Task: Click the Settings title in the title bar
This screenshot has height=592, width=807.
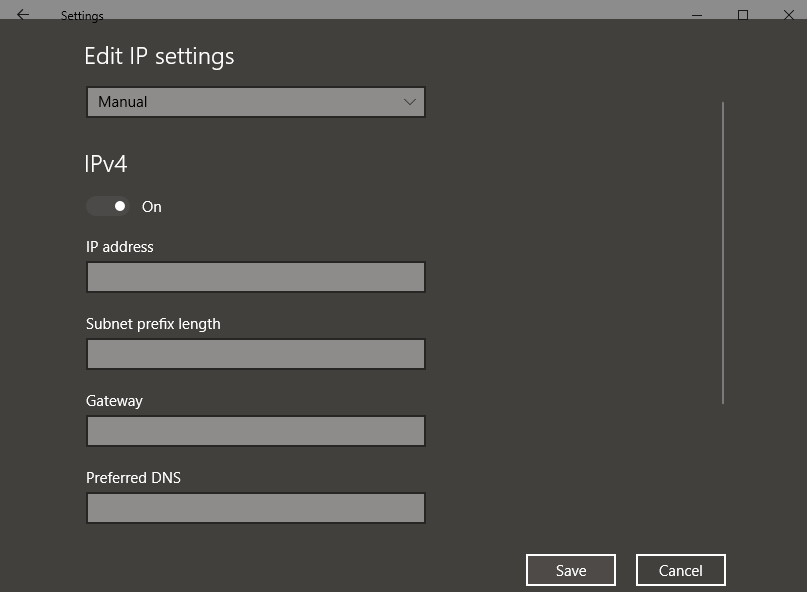Action: pos(82,16)
